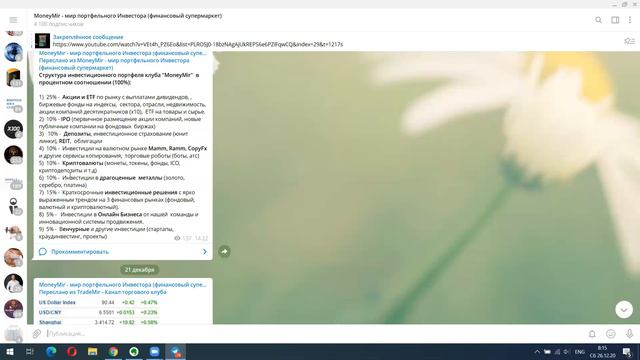Open Task View on taskbar
The width and height of the screenshot is (640, 360).
click(30, 351)
